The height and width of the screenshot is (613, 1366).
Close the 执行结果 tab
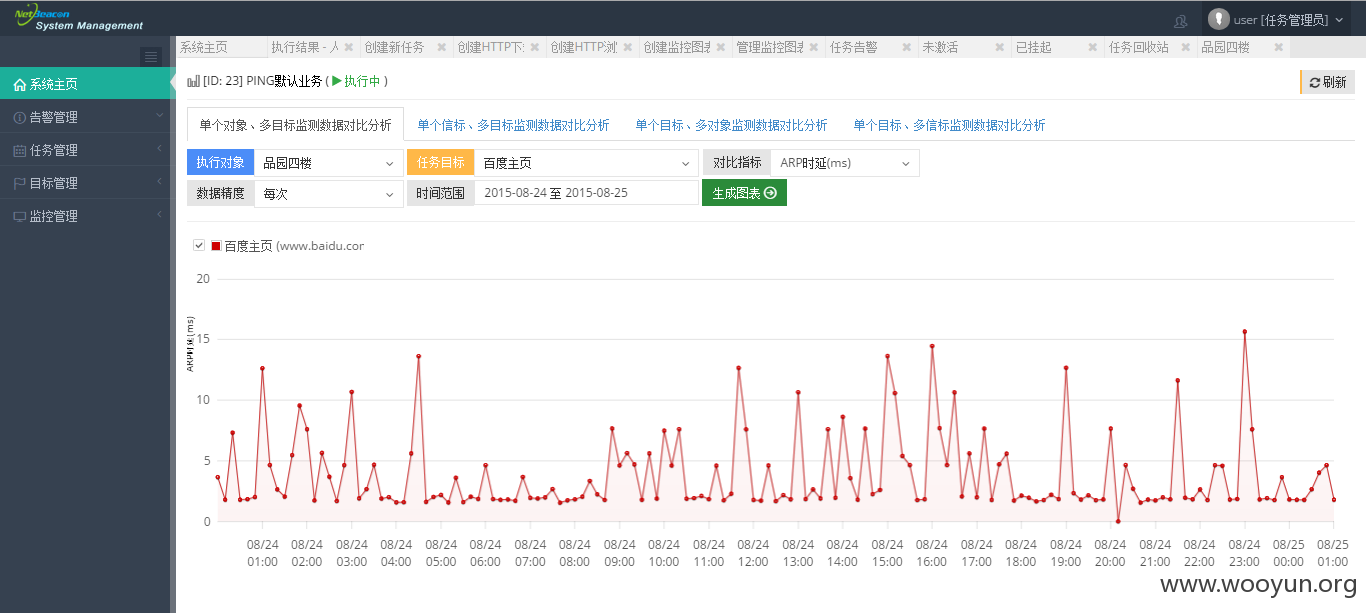coord(348,47)
